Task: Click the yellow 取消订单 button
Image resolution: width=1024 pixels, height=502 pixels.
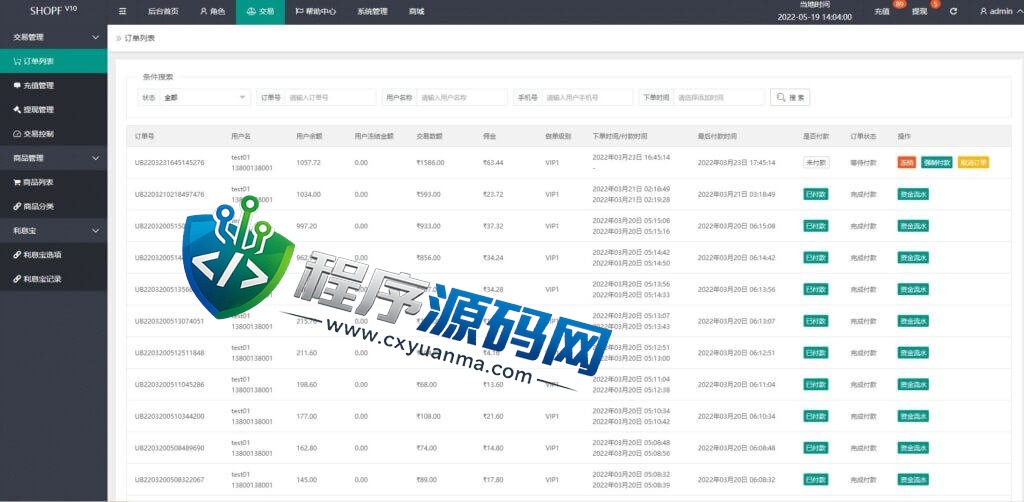Action: (x=973, y=163)
